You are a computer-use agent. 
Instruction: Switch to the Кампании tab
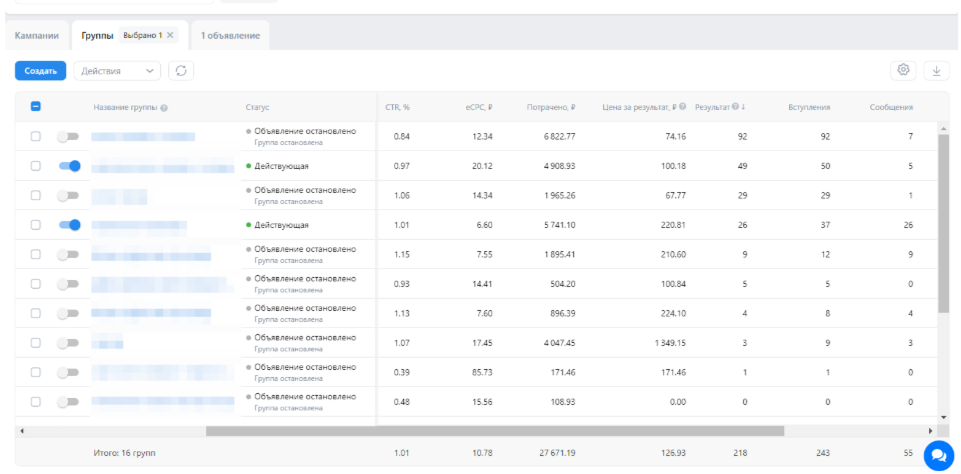click(x=37, y=36)
